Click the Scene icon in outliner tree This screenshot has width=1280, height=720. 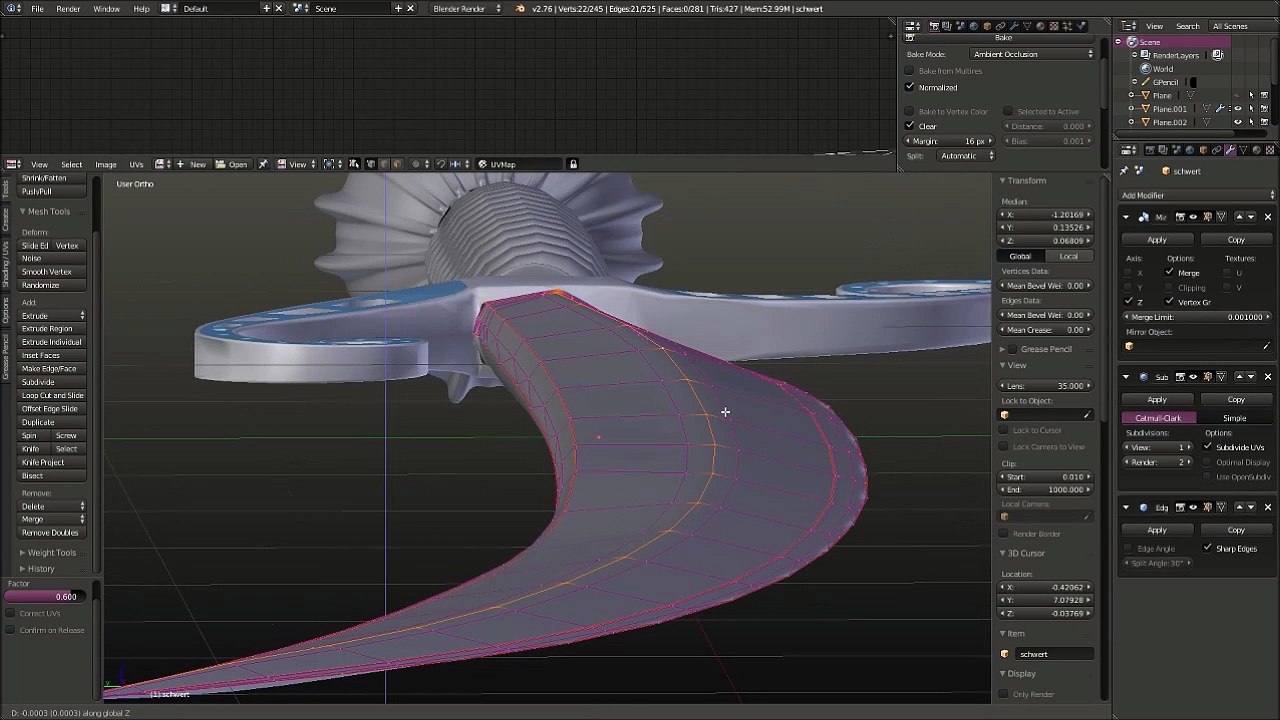pos(1132,42)
